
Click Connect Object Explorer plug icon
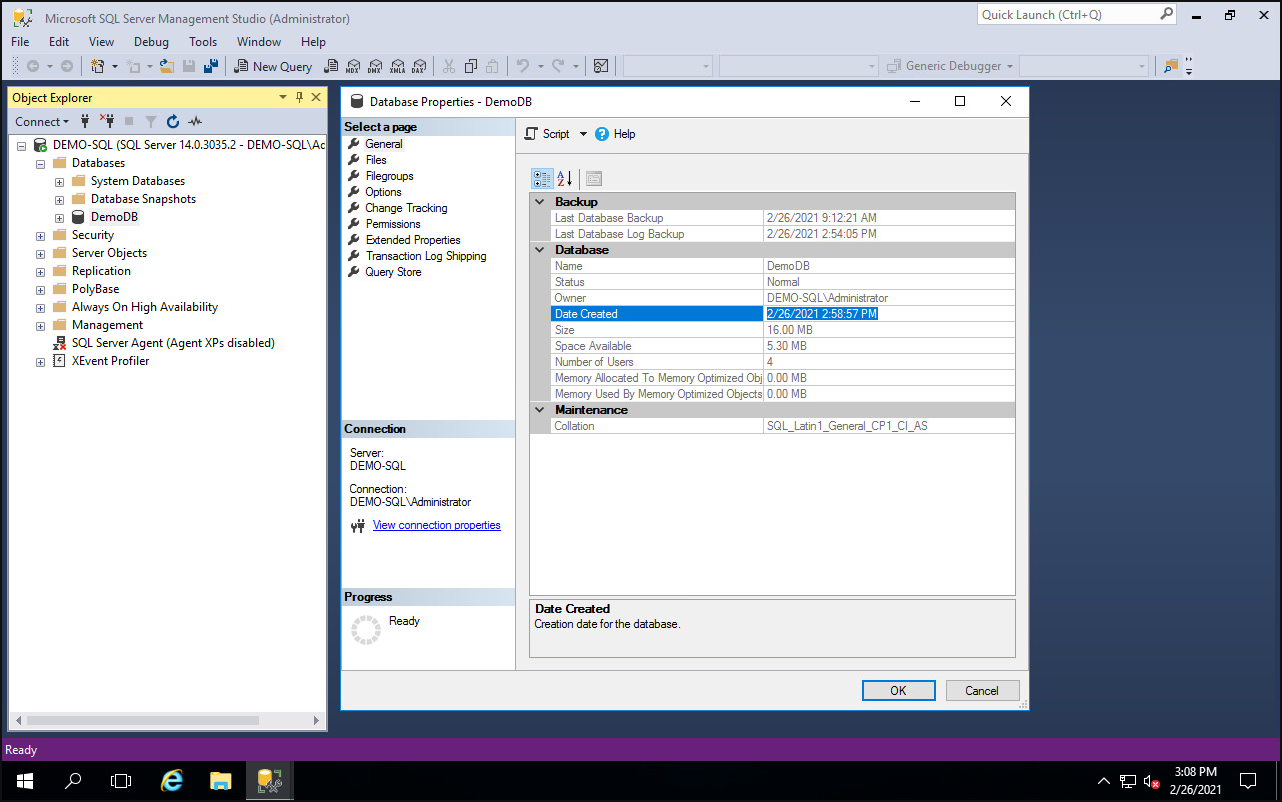pyautogui.click(x=85, y=121)
